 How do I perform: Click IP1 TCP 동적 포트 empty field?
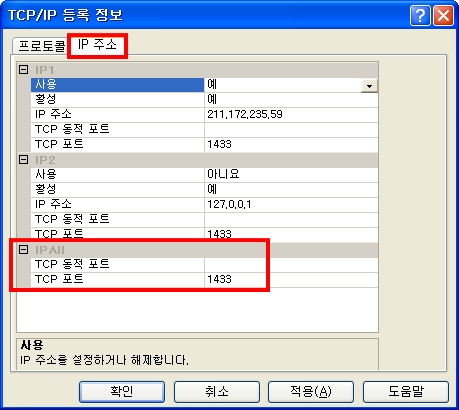click(291, 130)
